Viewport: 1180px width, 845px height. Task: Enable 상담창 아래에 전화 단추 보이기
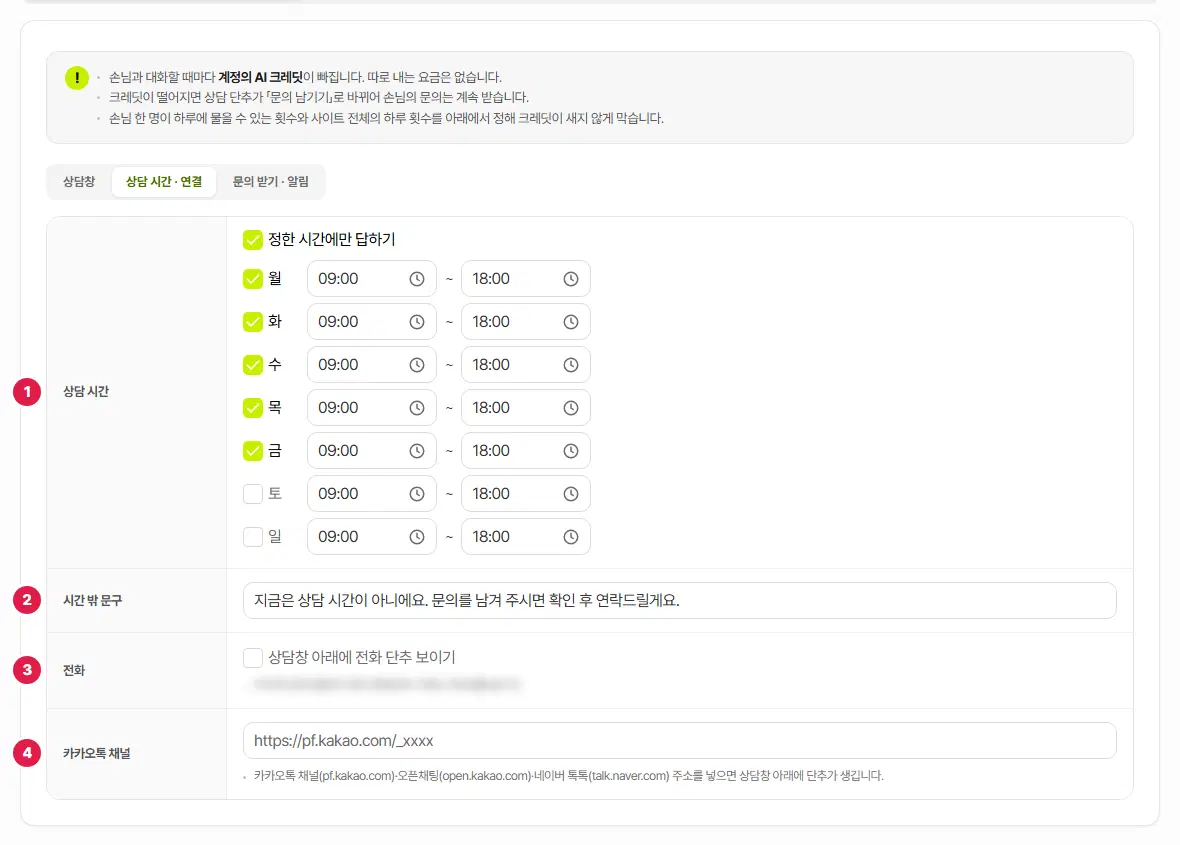253,658
